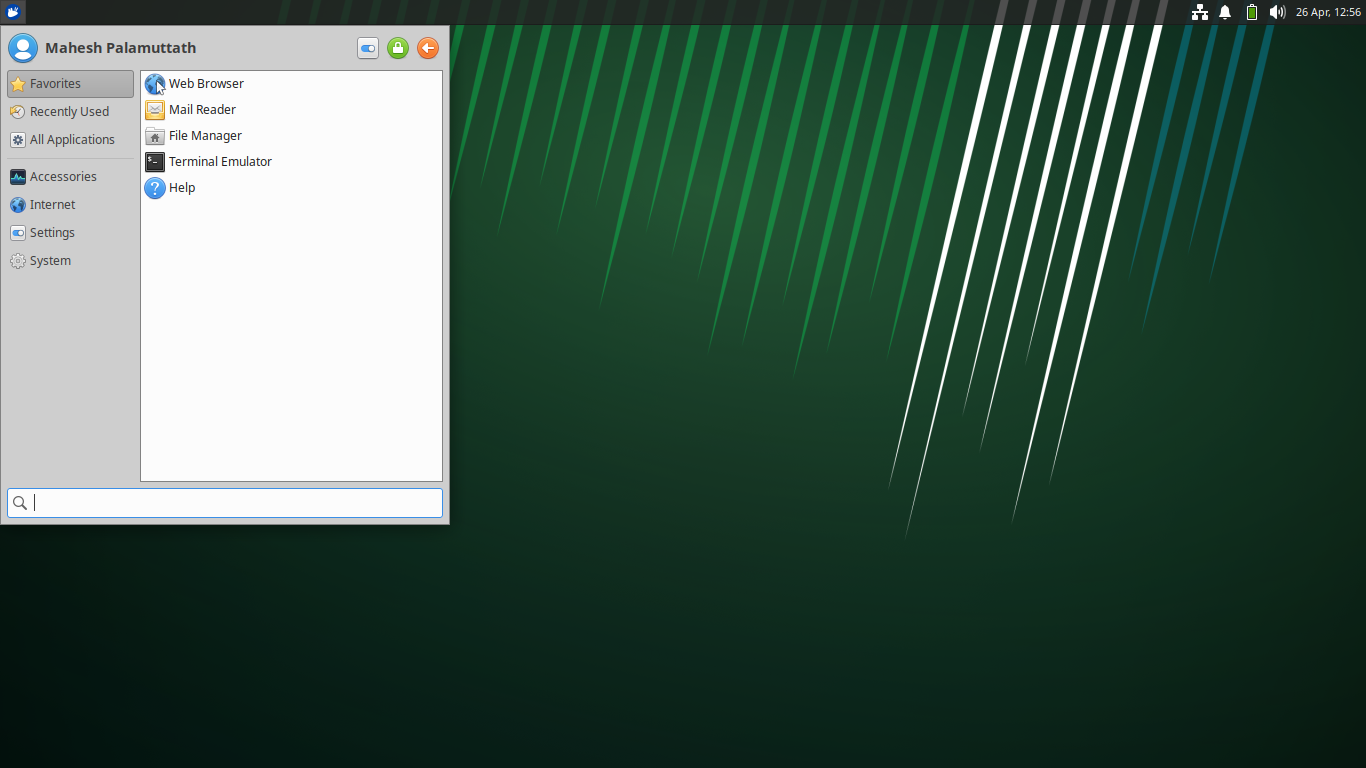Open the Xubuntu applications menu button
The width and height of the screenshot is (1366, 768).
[x=12, y=12]
